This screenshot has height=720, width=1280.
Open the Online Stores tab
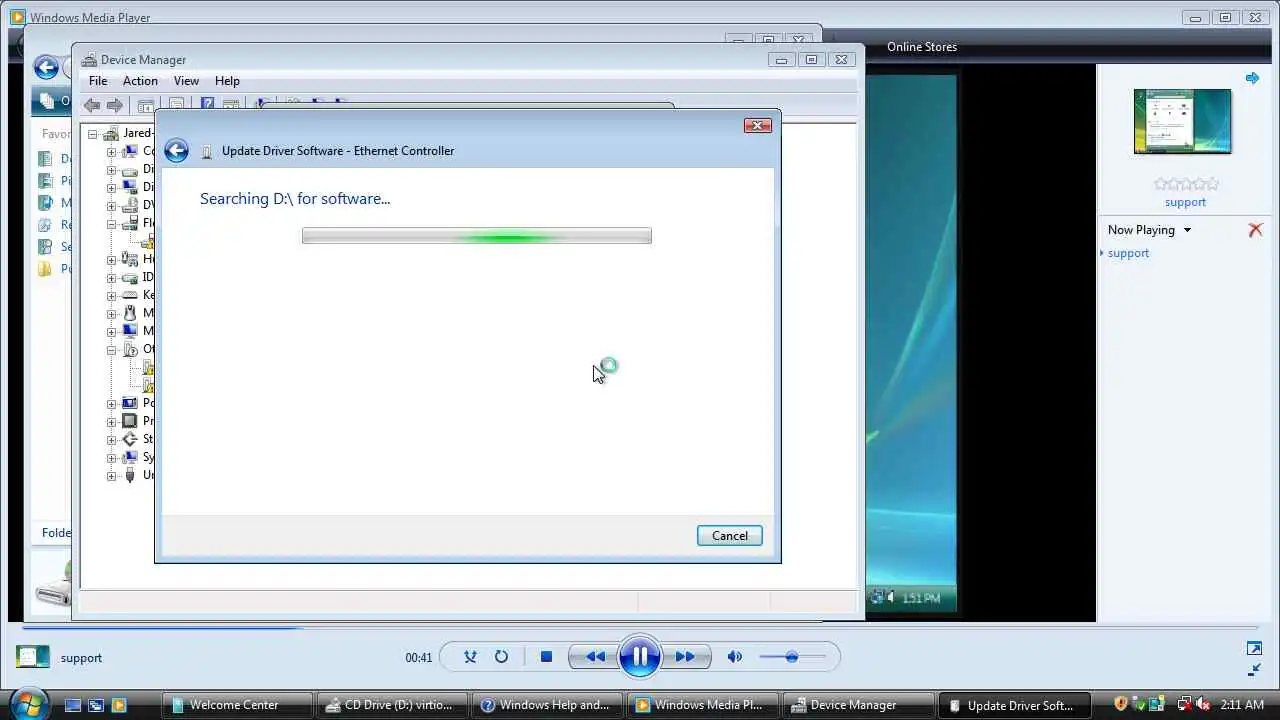pyautogui.click(x=922, y=47)
